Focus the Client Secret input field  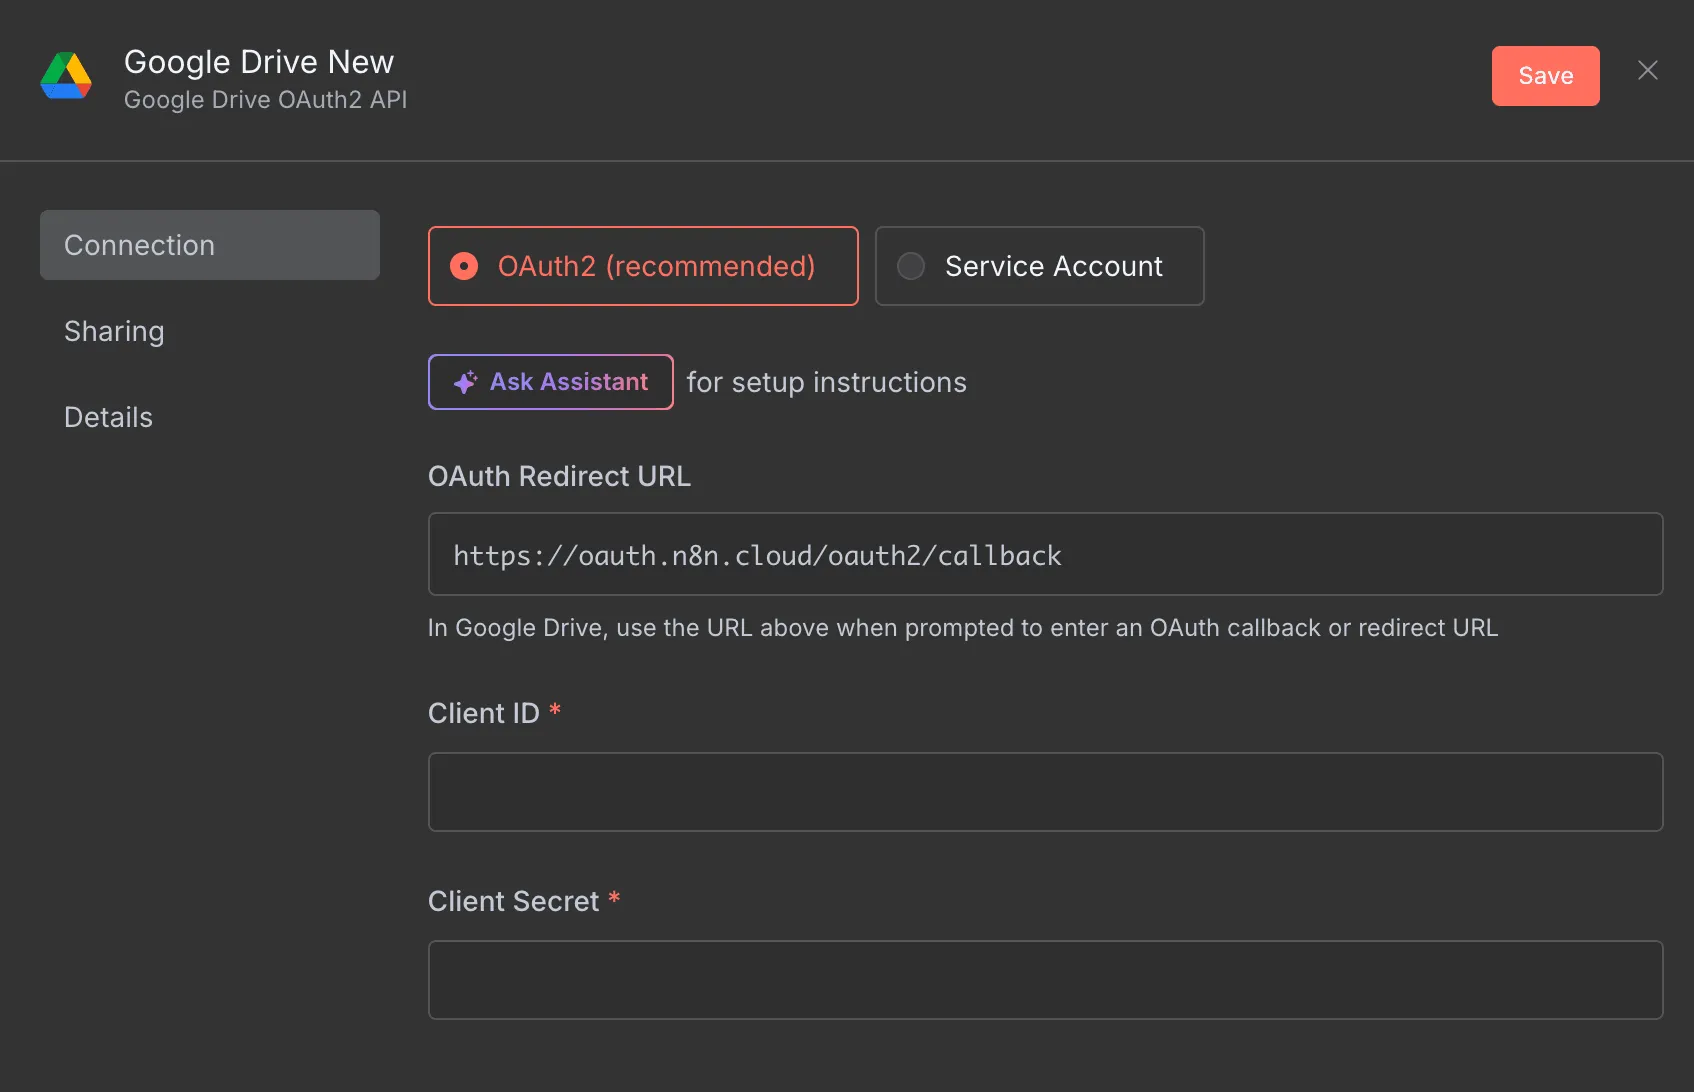[x=1045, y=980]
